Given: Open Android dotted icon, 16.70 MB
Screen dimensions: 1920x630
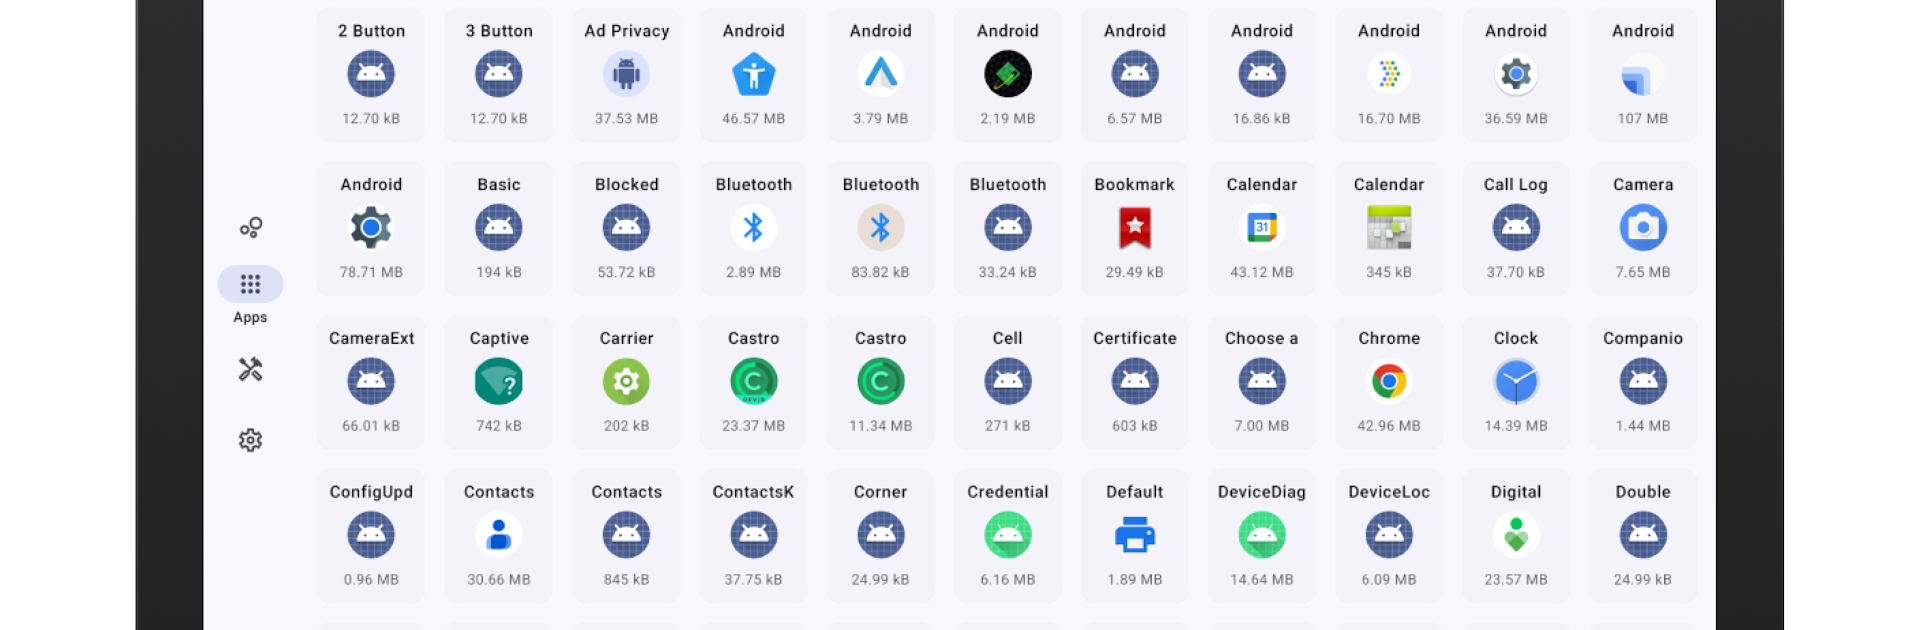Looking at the screenshot, I should pyautogui.click(x=1389, y=74).
